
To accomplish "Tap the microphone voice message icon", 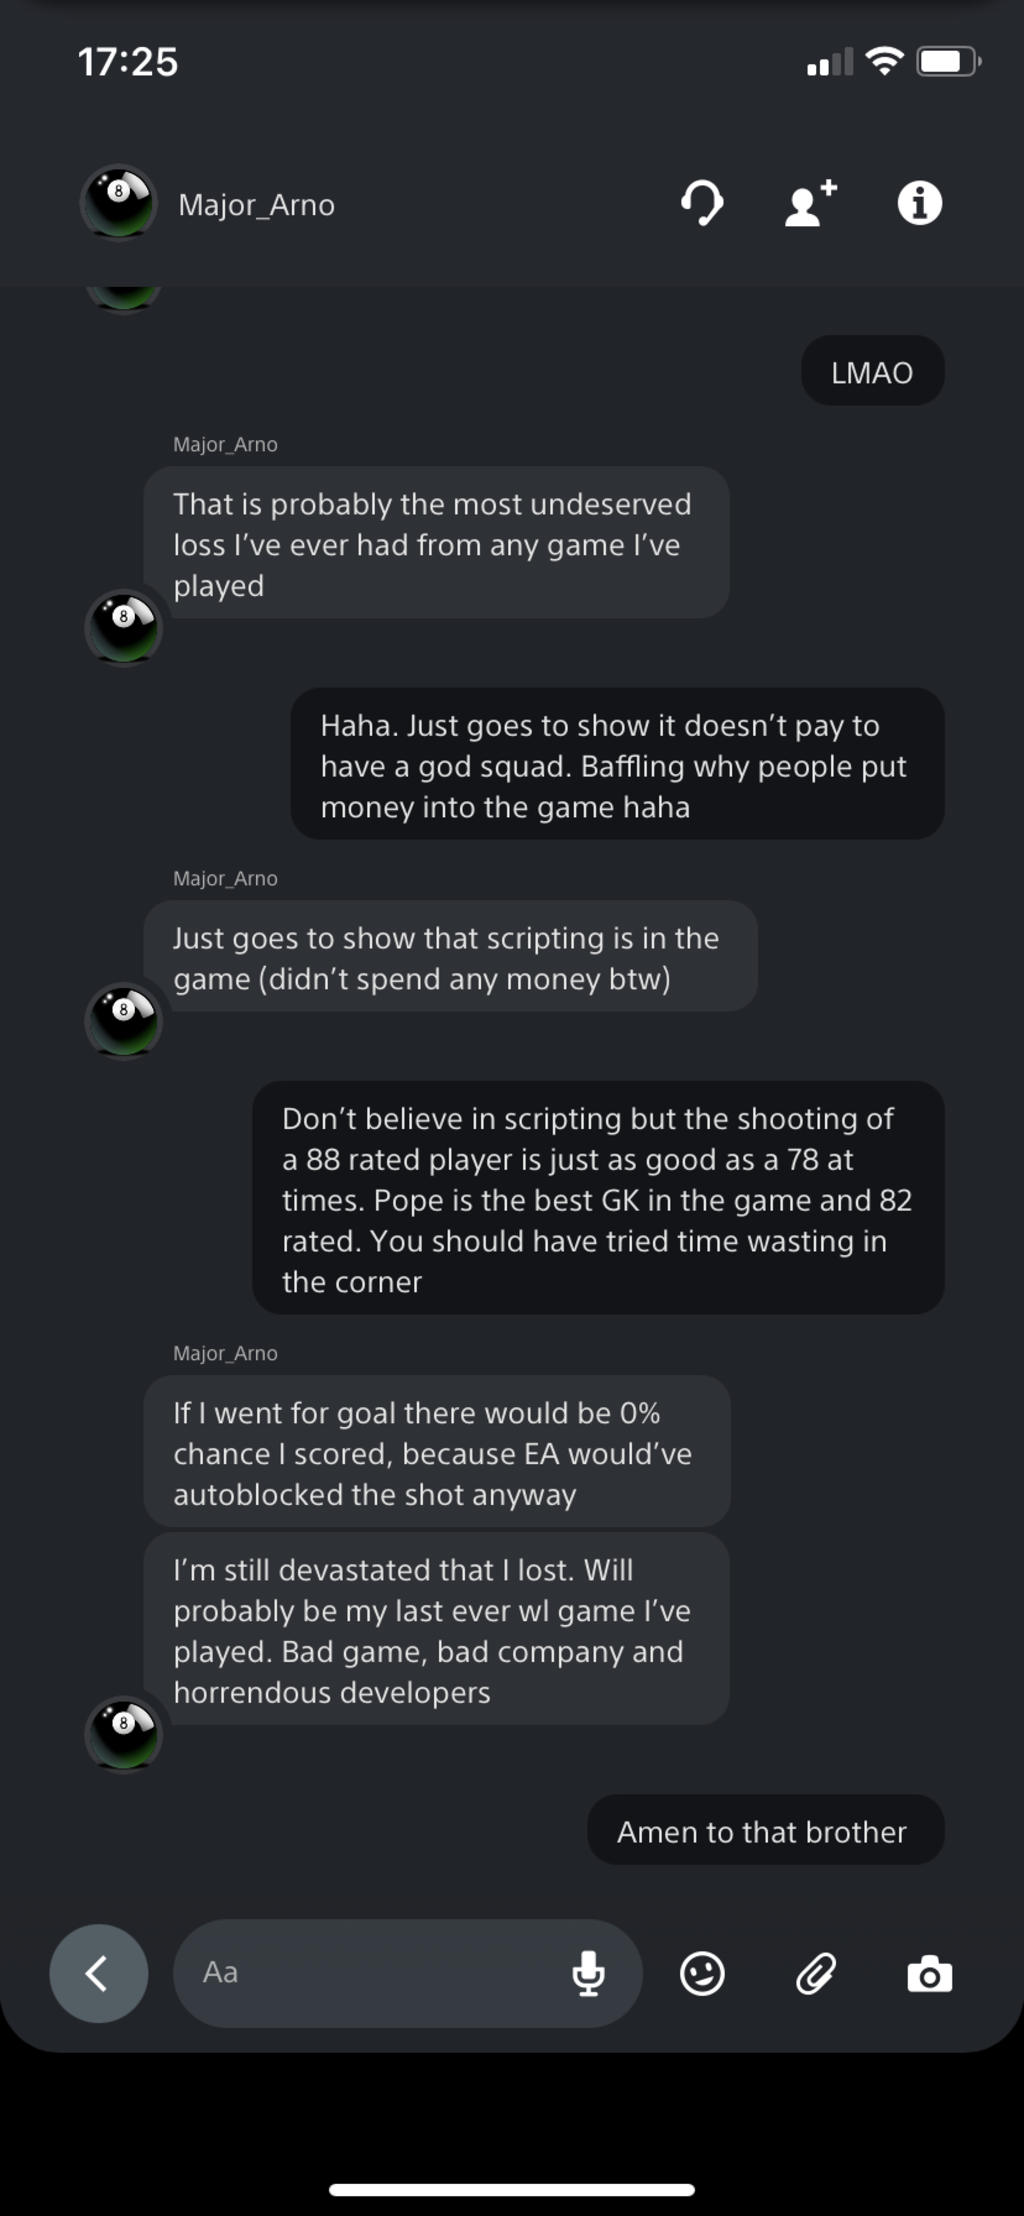I will 588,1972.
